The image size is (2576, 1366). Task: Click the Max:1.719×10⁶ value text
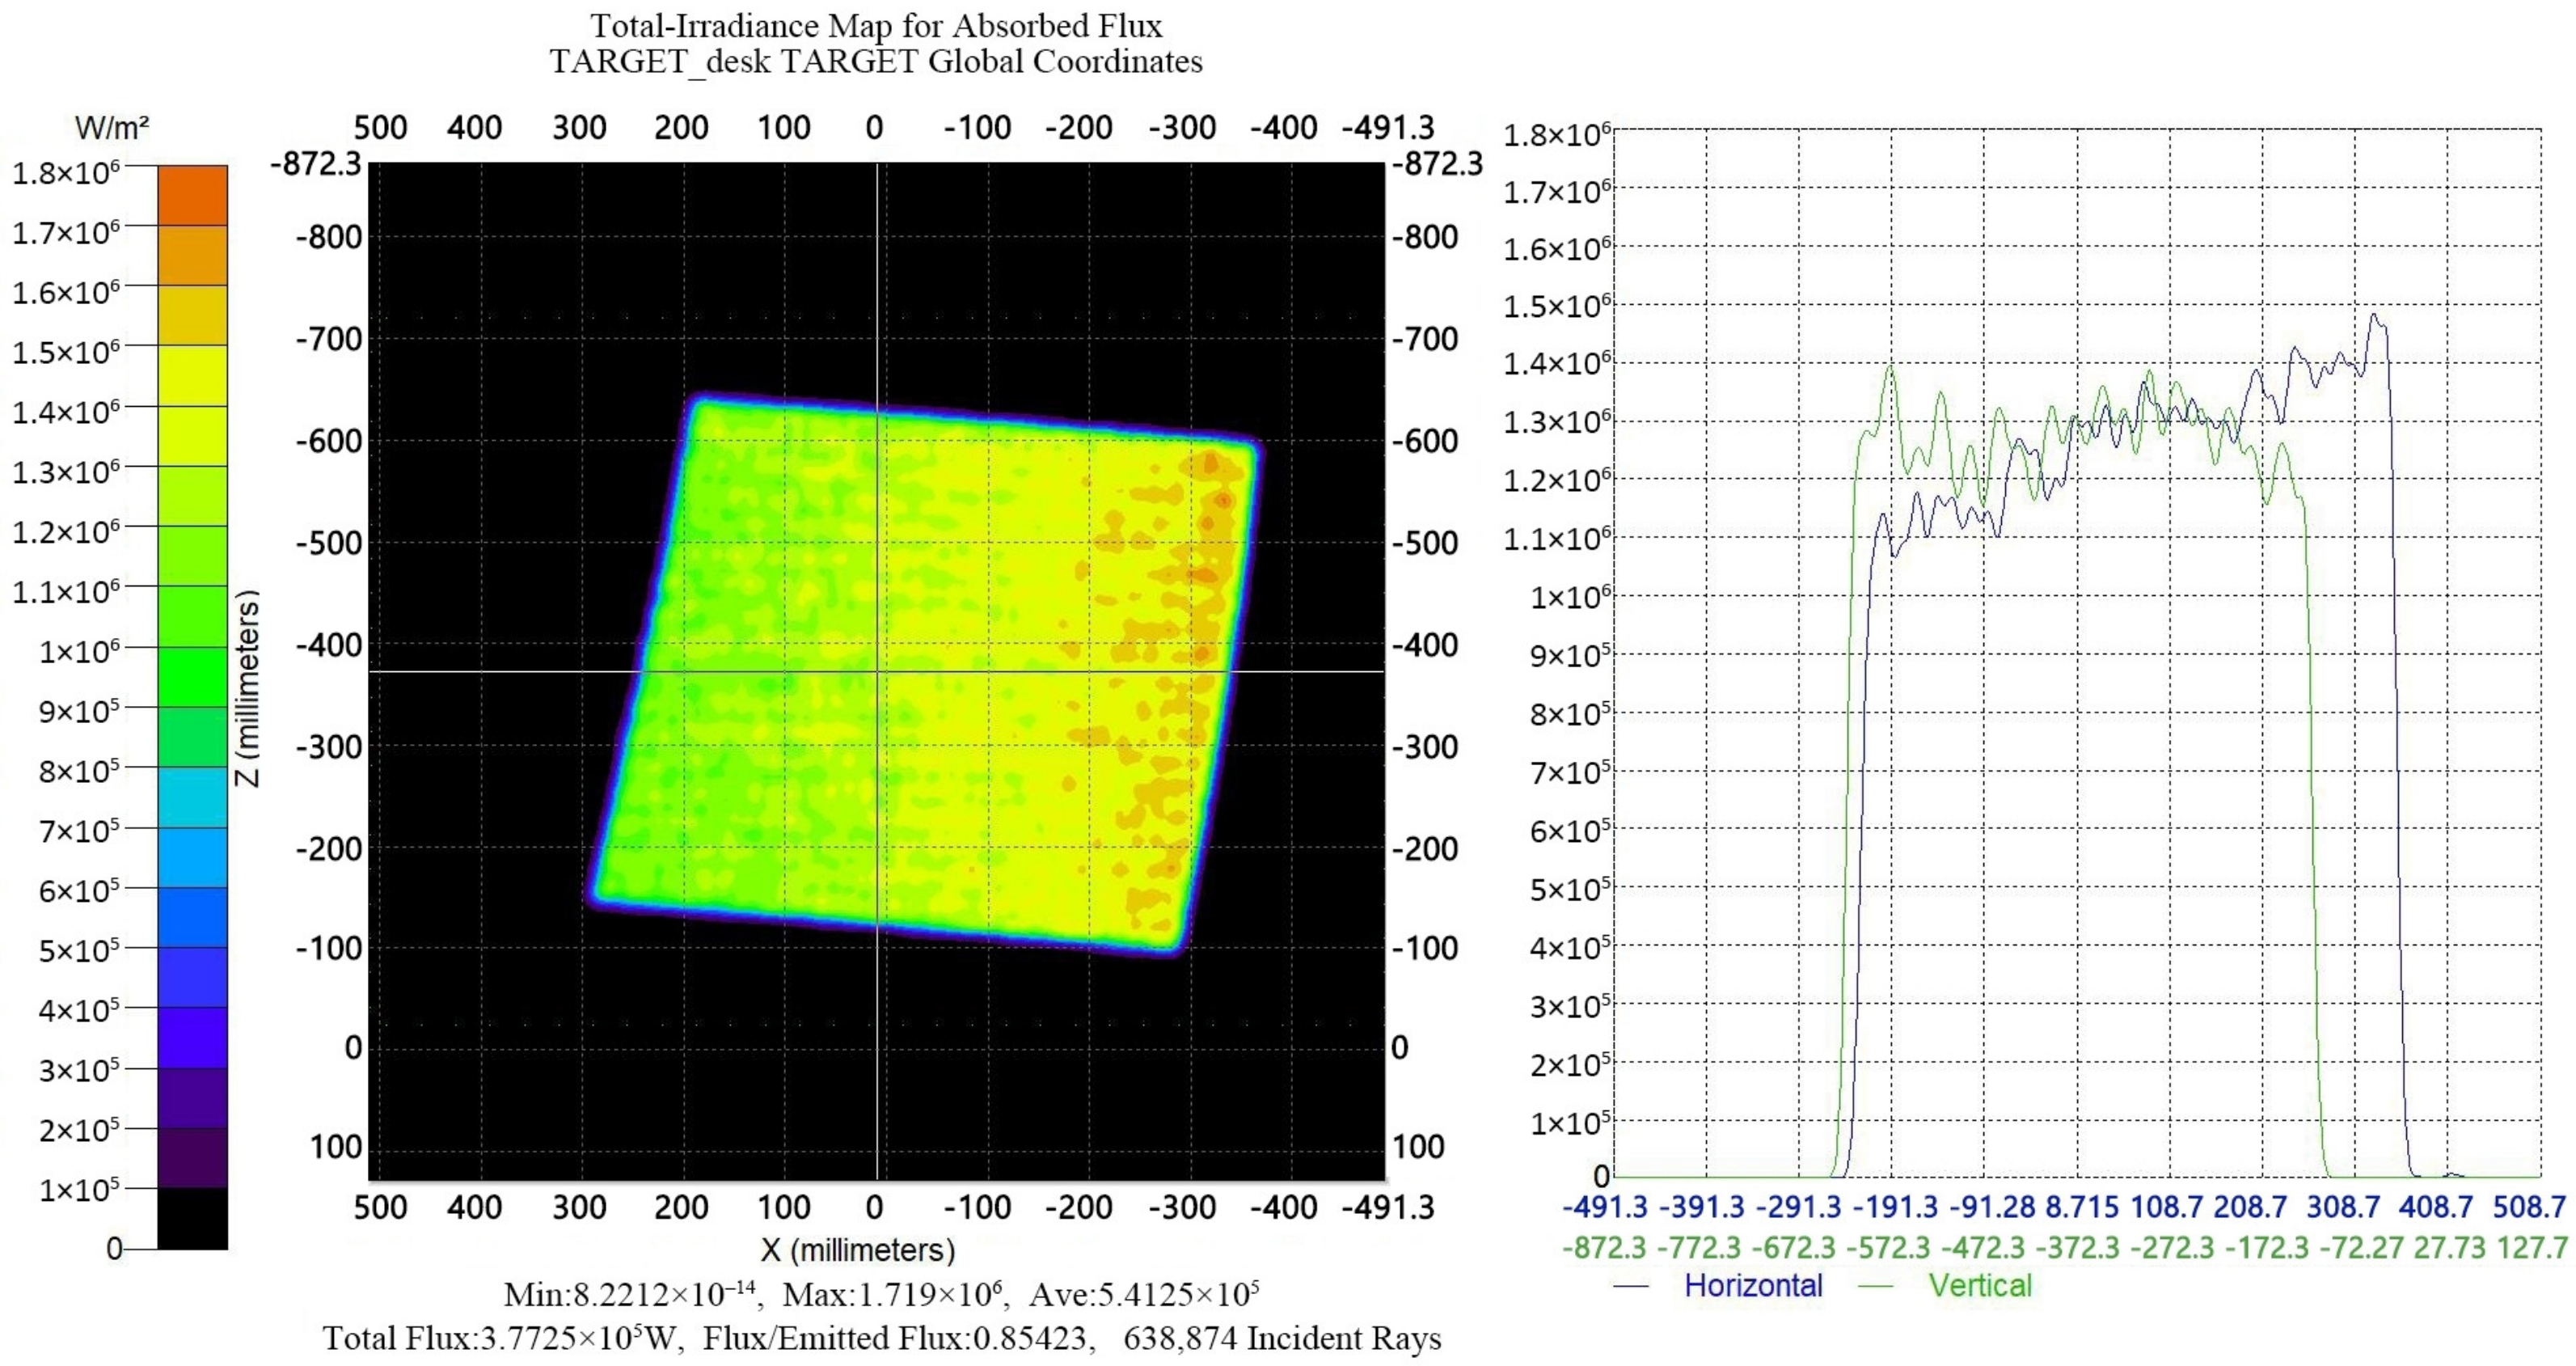pyautogui.click(x=892, y=1295)
